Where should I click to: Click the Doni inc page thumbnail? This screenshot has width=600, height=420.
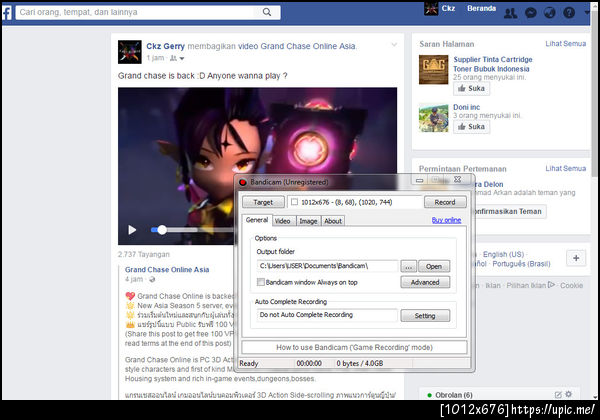point(434,118)
